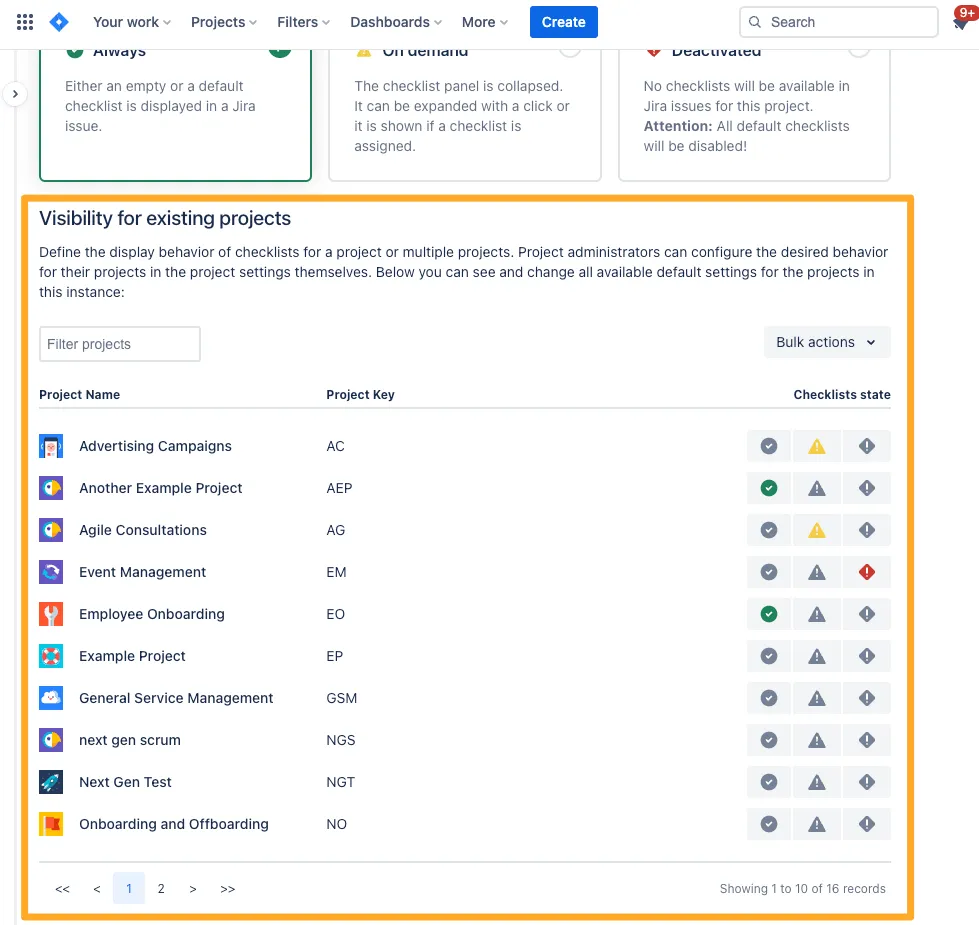
Task: Set Example Project to Deactivated
Action: (x=867, y=656)
